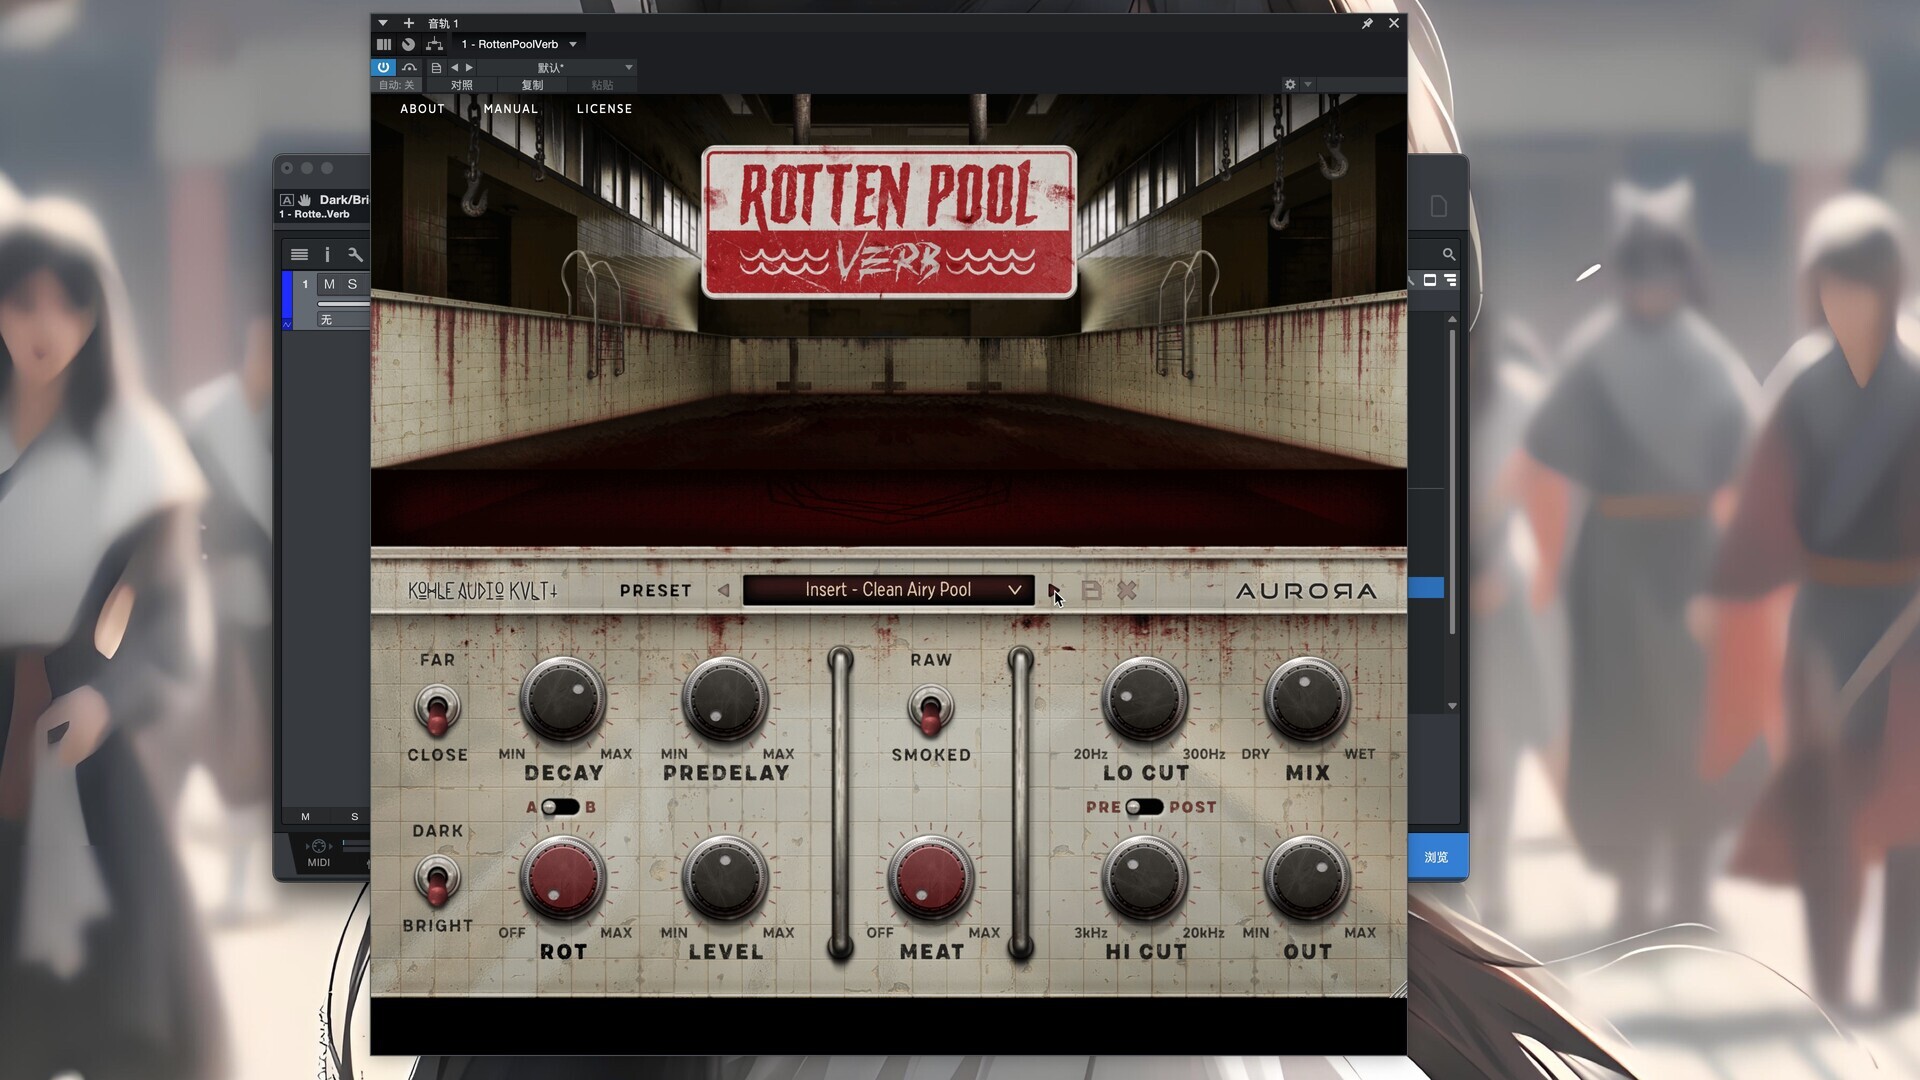
Task: Click the pin window icon
Action: (x=1367, y=23)
